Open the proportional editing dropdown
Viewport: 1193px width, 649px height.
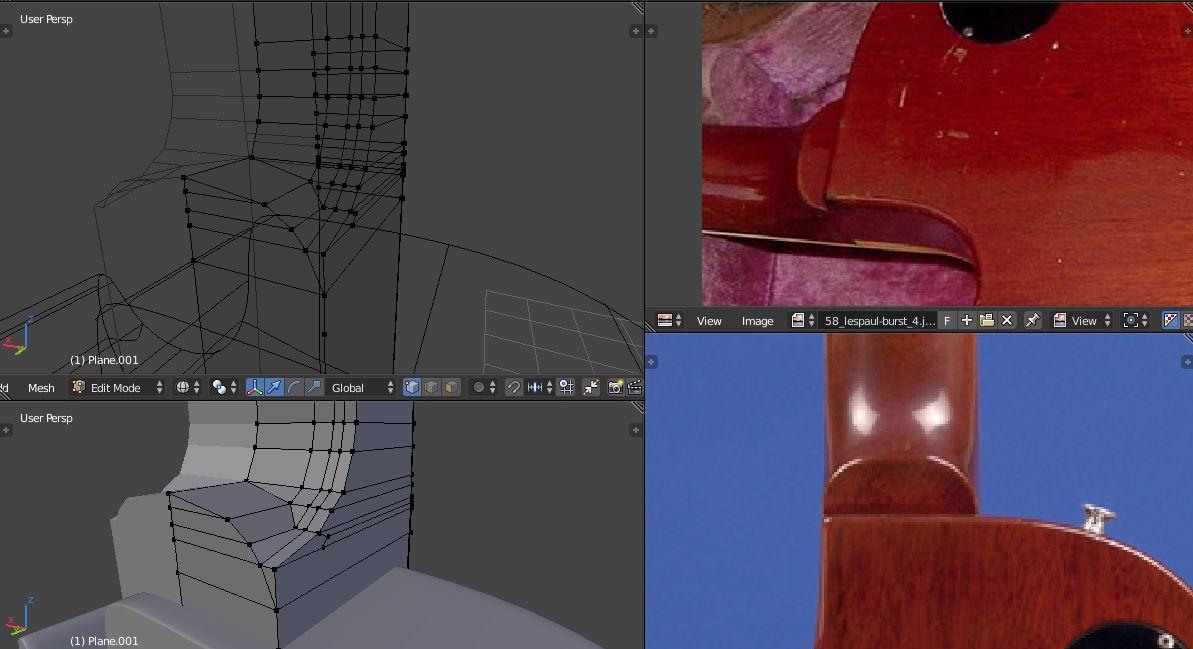coord(484,387)
